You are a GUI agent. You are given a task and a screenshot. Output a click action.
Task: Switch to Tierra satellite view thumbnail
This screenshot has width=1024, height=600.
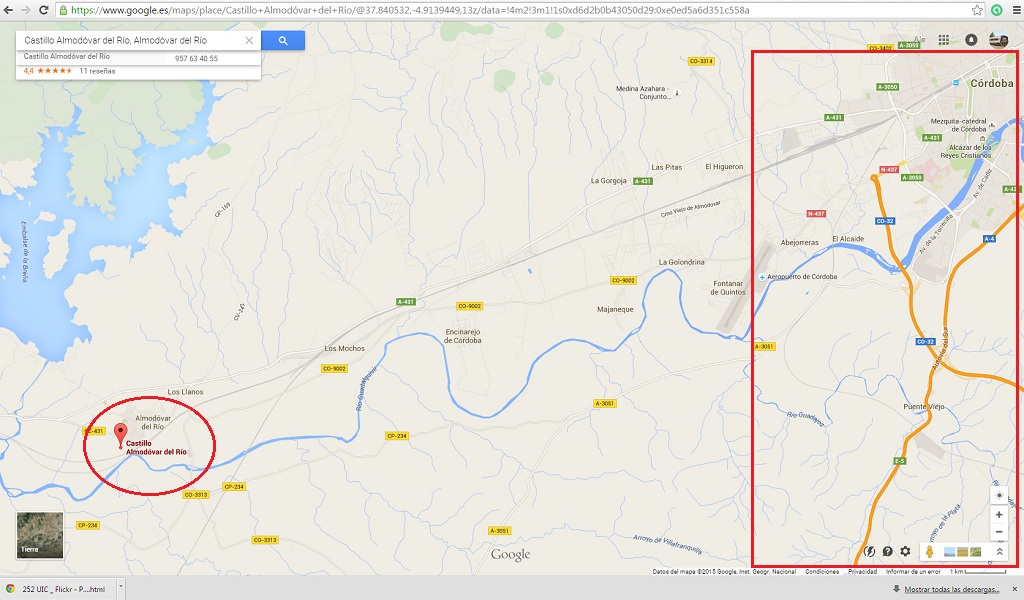[x=40, y=535]
